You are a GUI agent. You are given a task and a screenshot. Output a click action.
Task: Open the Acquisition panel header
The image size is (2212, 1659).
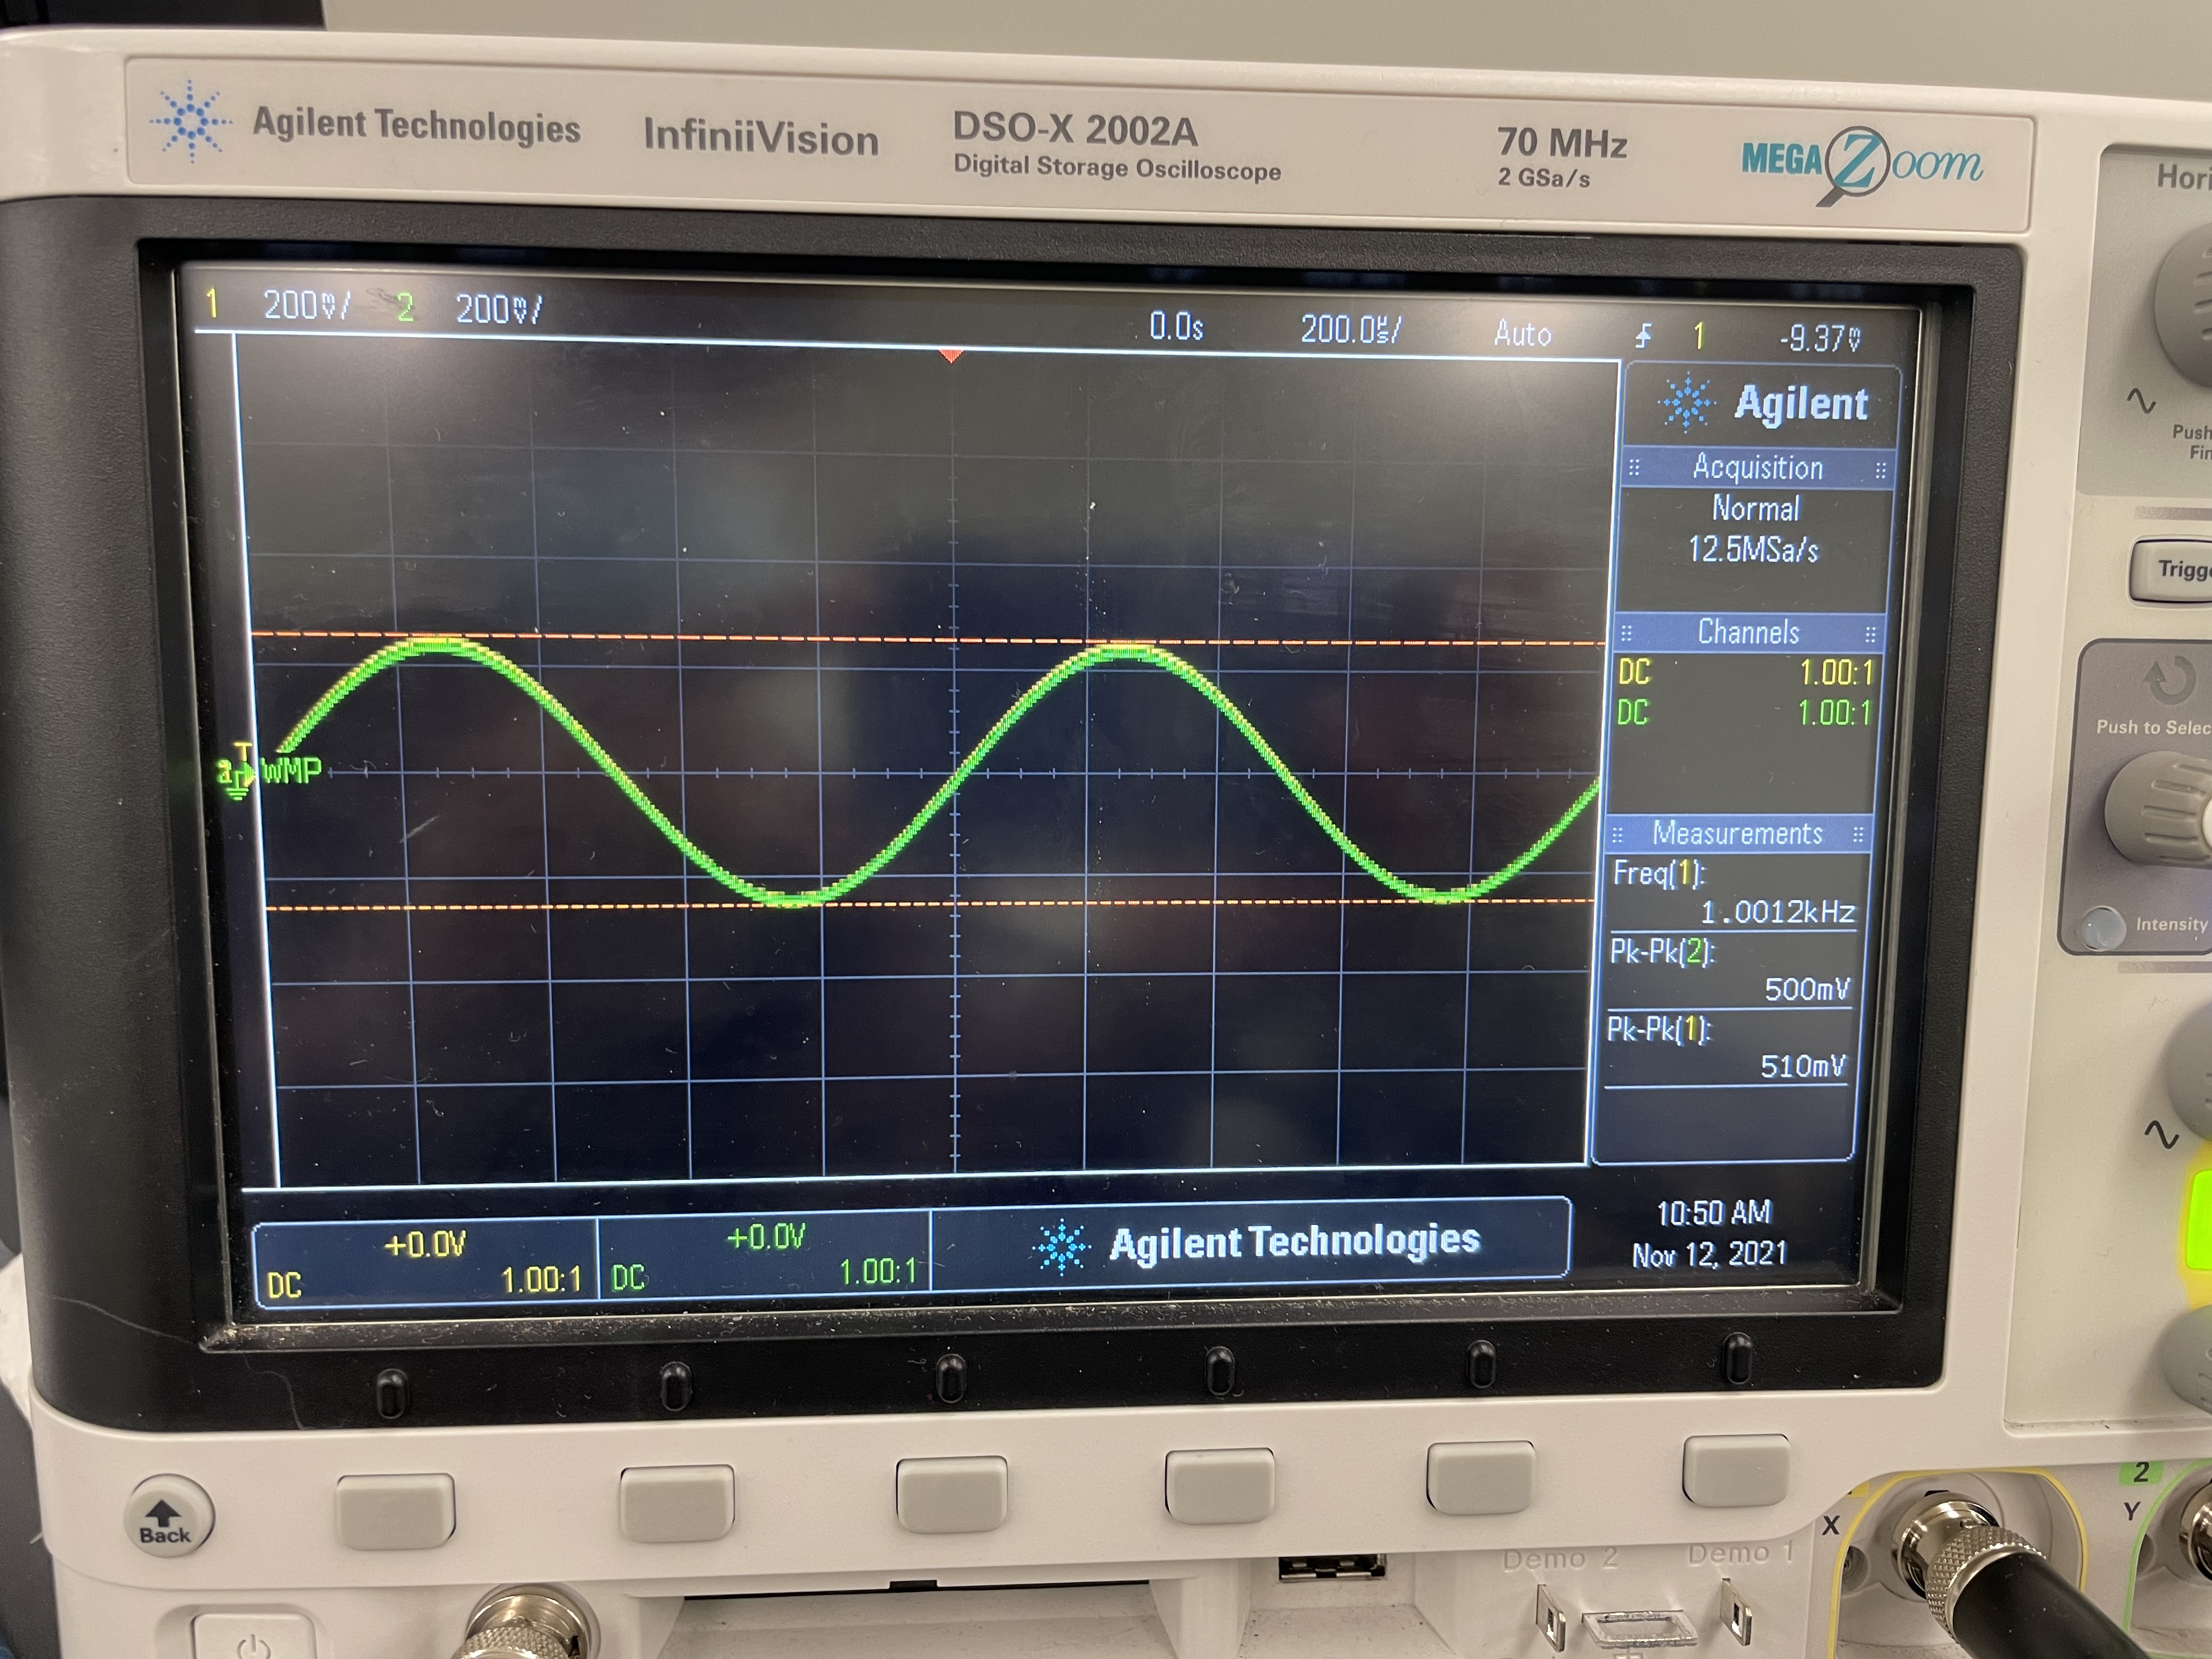[1757, 467]
